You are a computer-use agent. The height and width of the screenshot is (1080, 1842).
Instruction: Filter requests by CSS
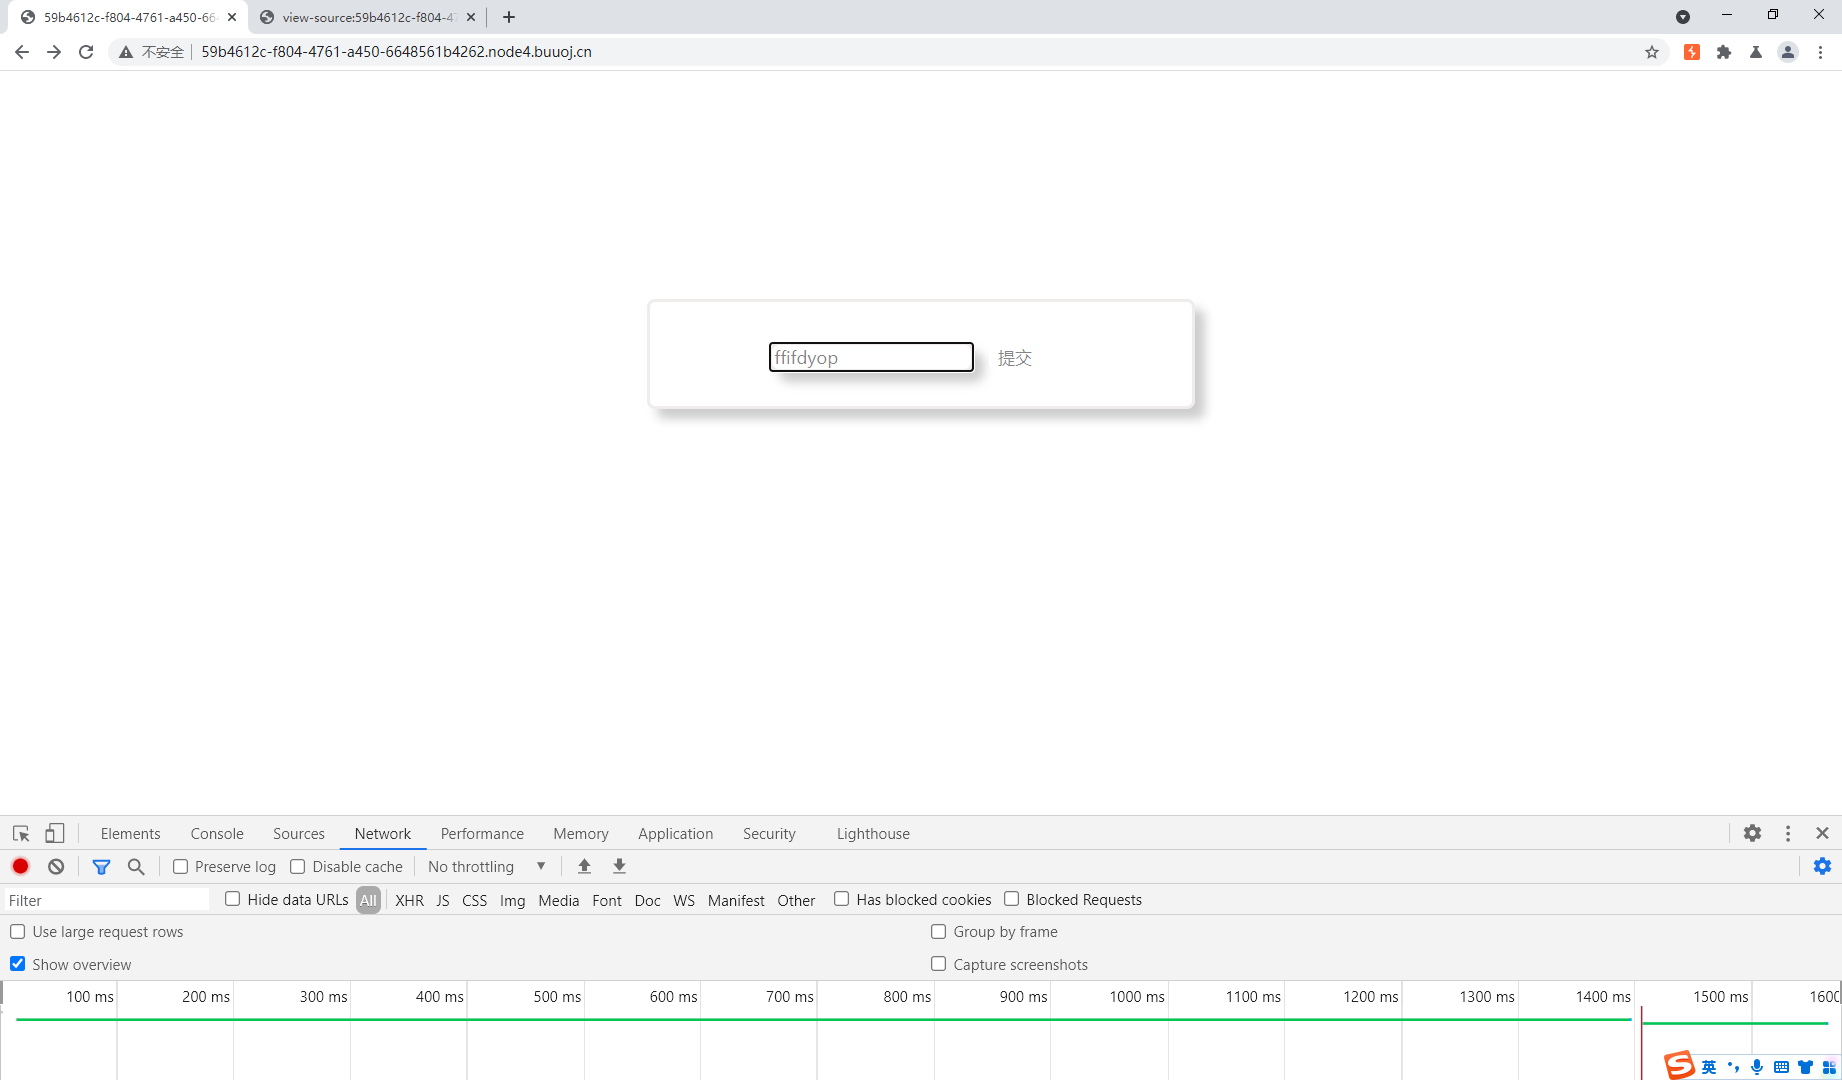pos(475,900)
